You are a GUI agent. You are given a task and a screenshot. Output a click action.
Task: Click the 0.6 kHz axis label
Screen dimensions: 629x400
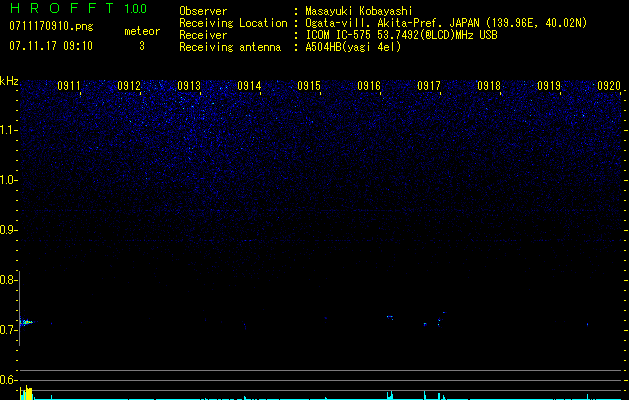coord(8,380)
